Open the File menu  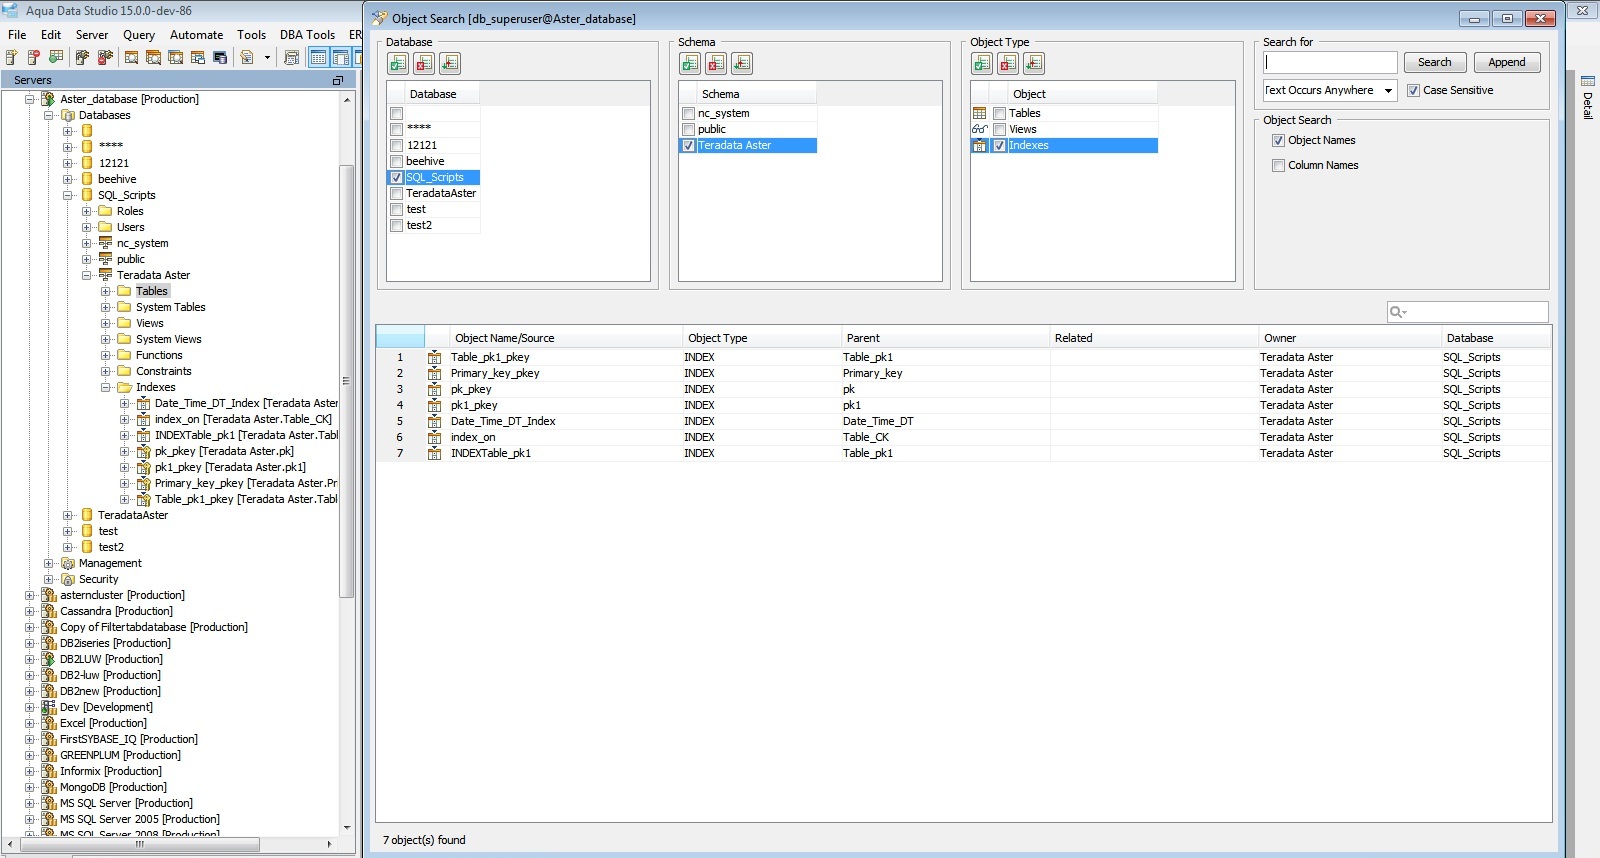pos(17,34)
